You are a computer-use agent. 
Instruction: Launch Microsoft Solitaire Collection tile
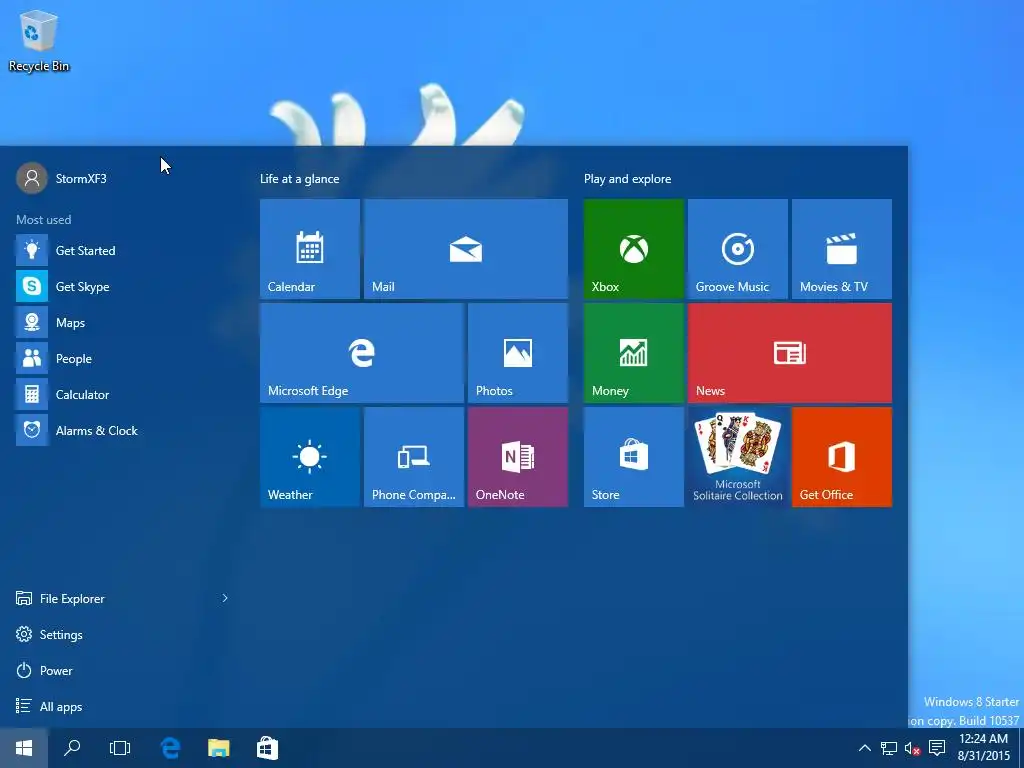(x=738, y=456)
